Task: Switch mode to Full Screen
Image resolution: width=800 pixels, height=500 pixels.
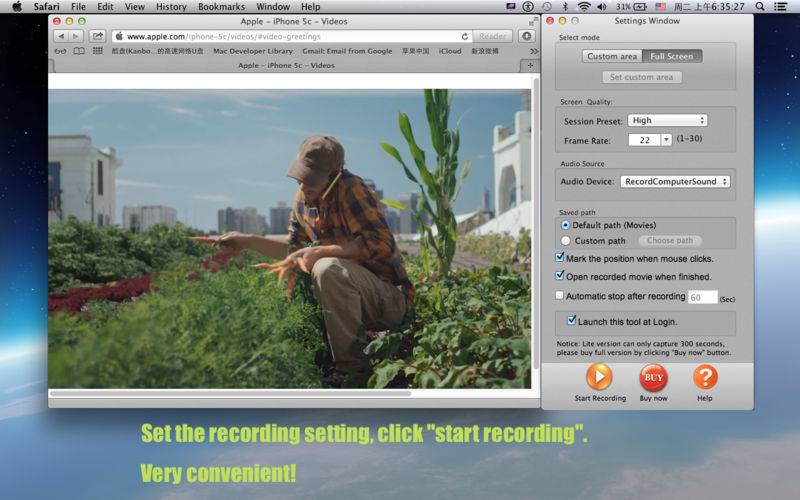Action: tap(672, 56)
